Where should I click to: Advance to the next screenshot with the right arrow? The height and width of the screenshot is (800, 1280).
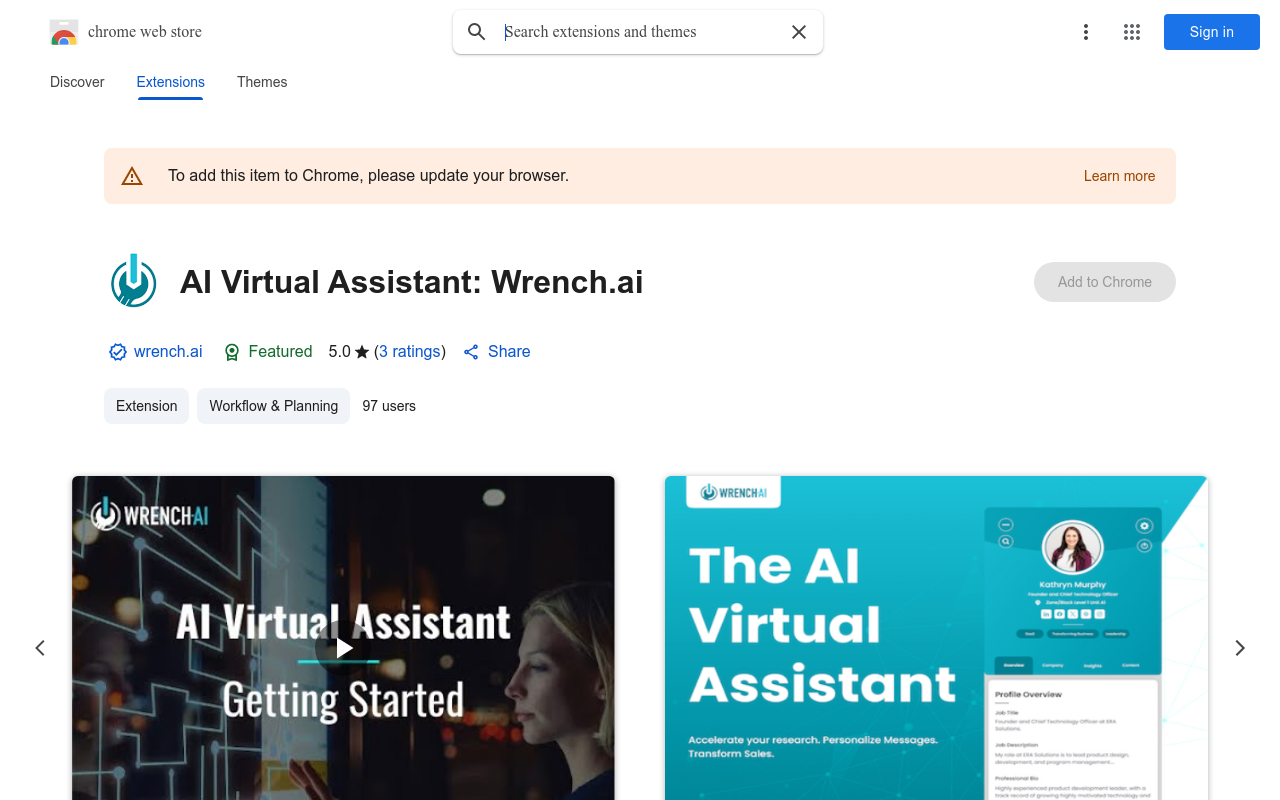coord(1240,648)
